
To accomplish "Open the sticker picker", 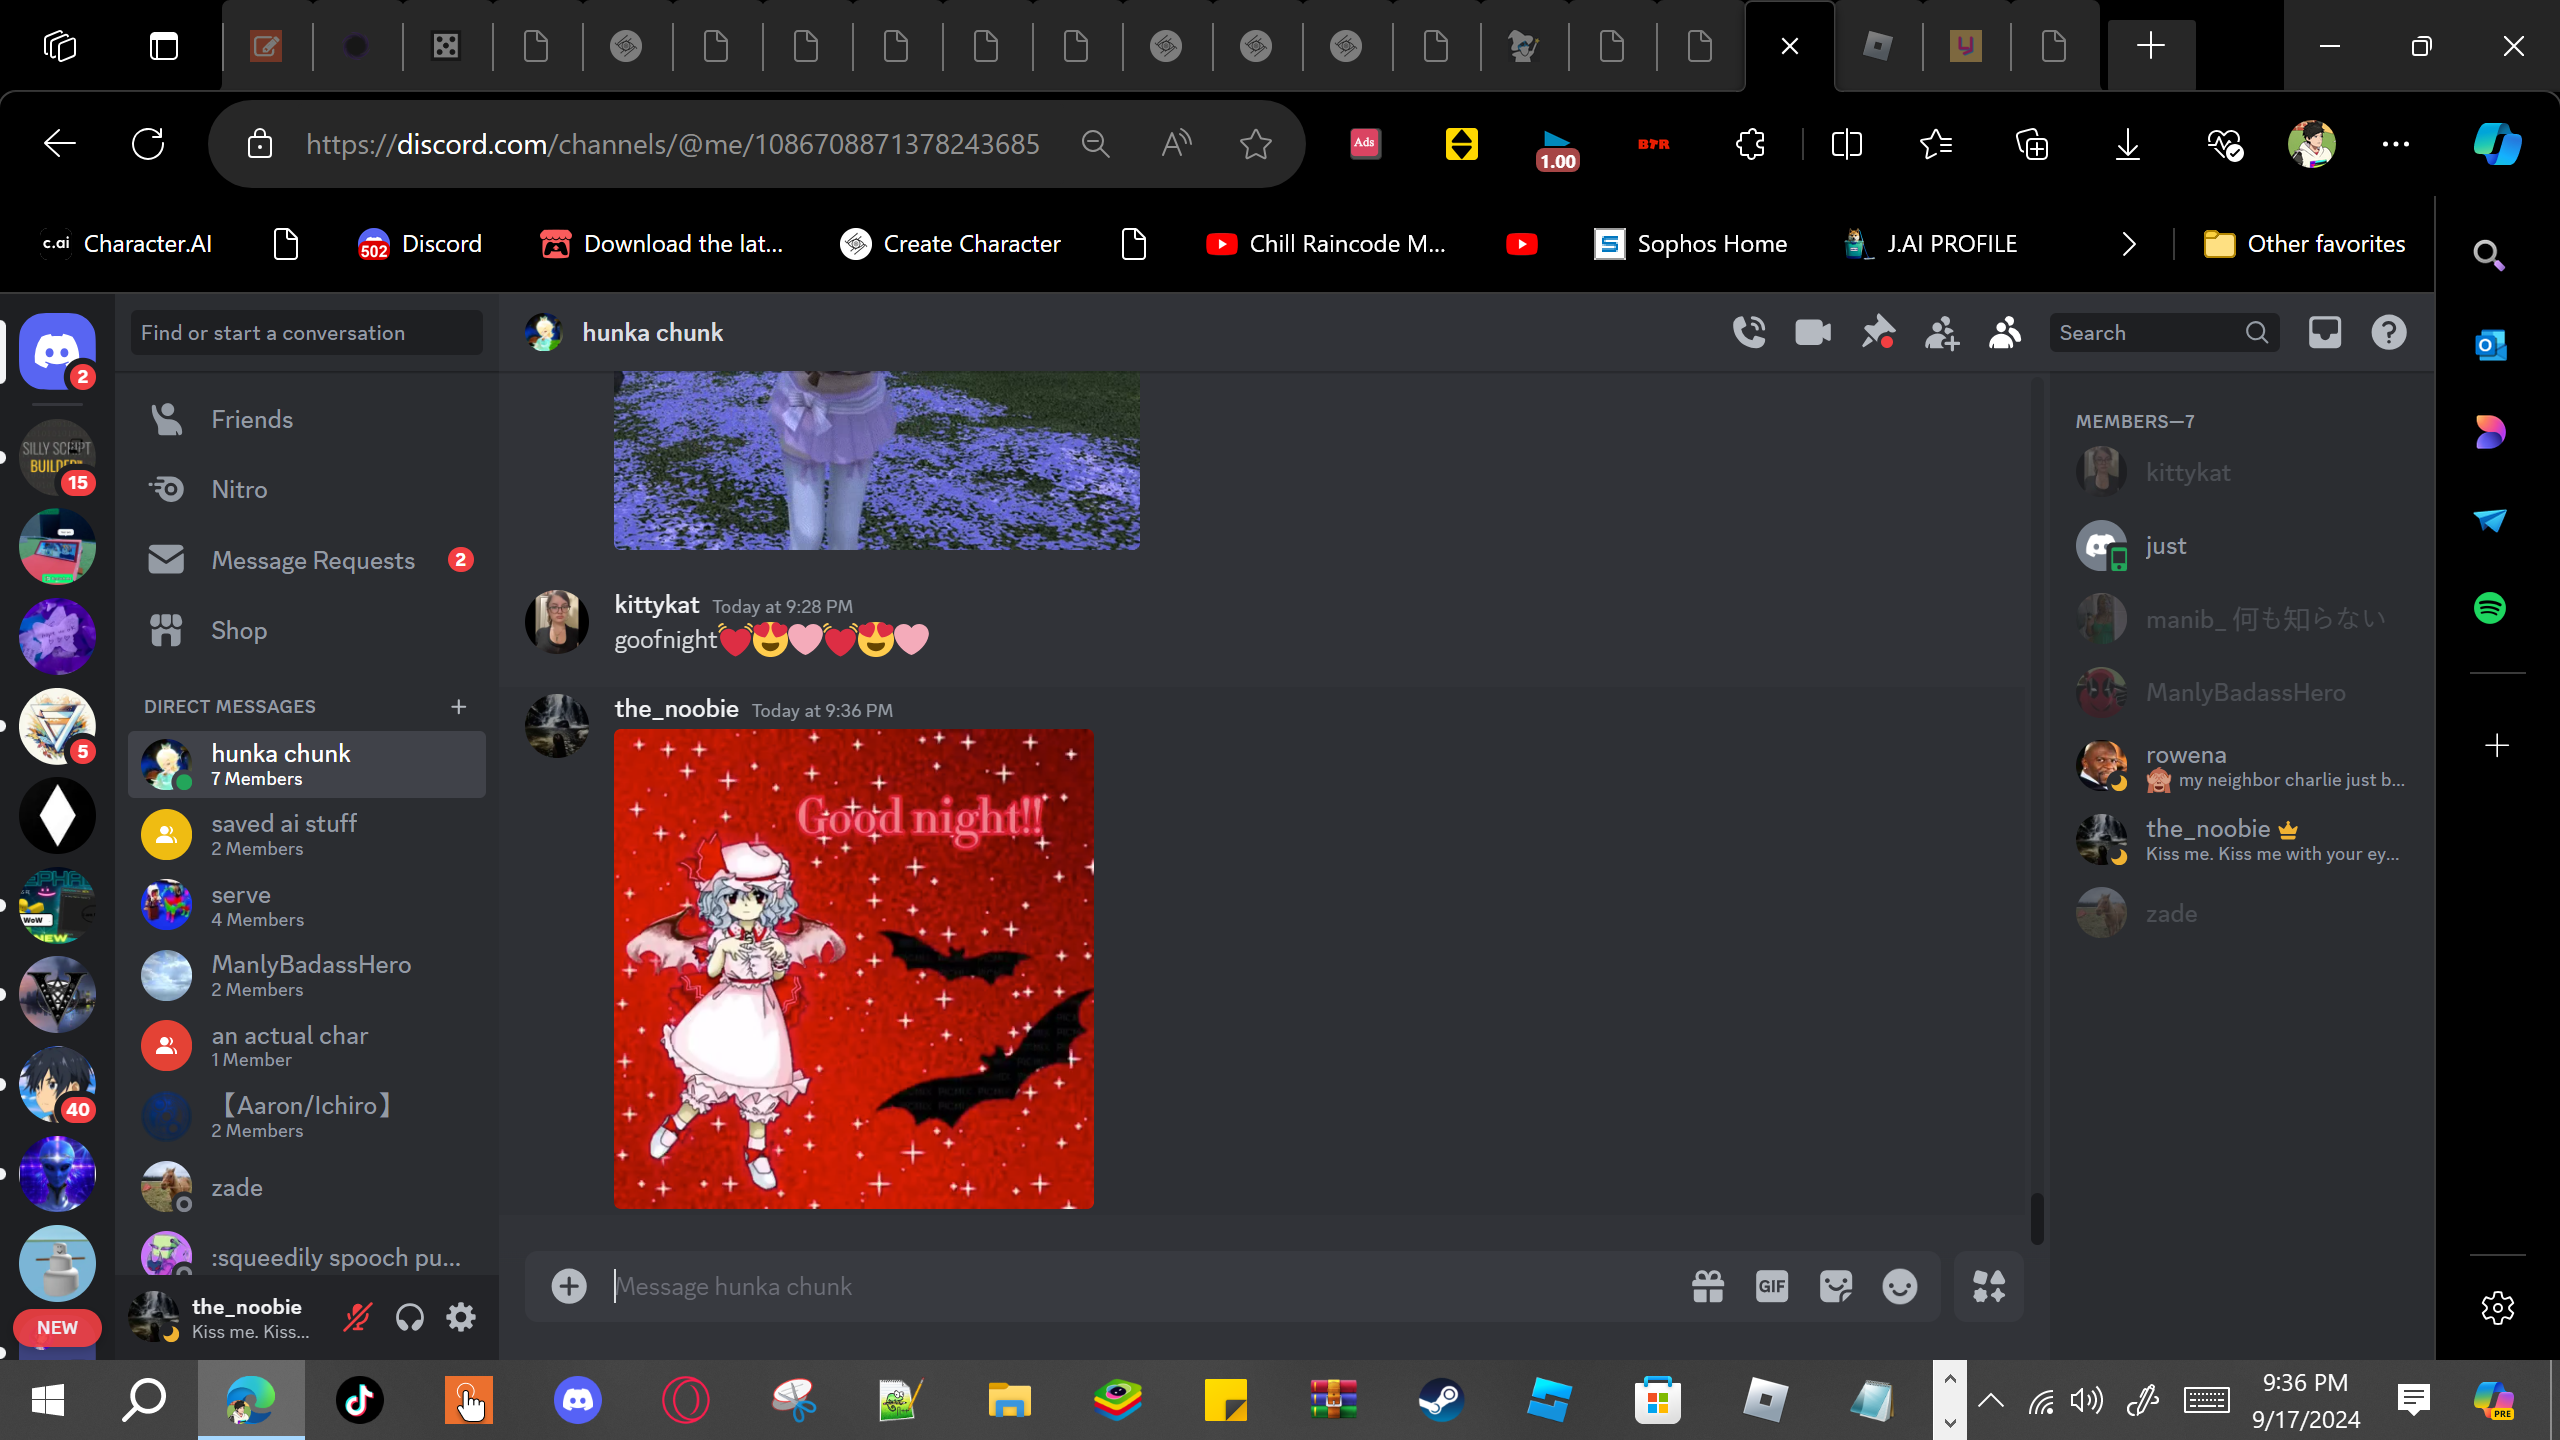I will click(1835, 1287).
